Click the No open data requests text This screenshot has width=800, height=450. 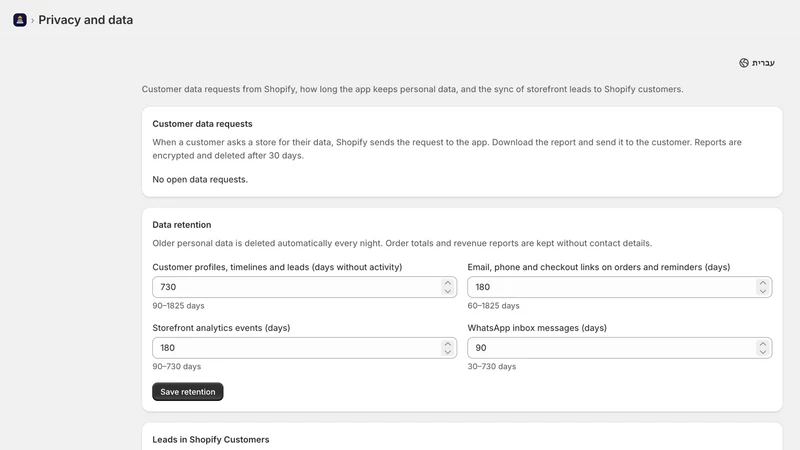tap(200, 180)
